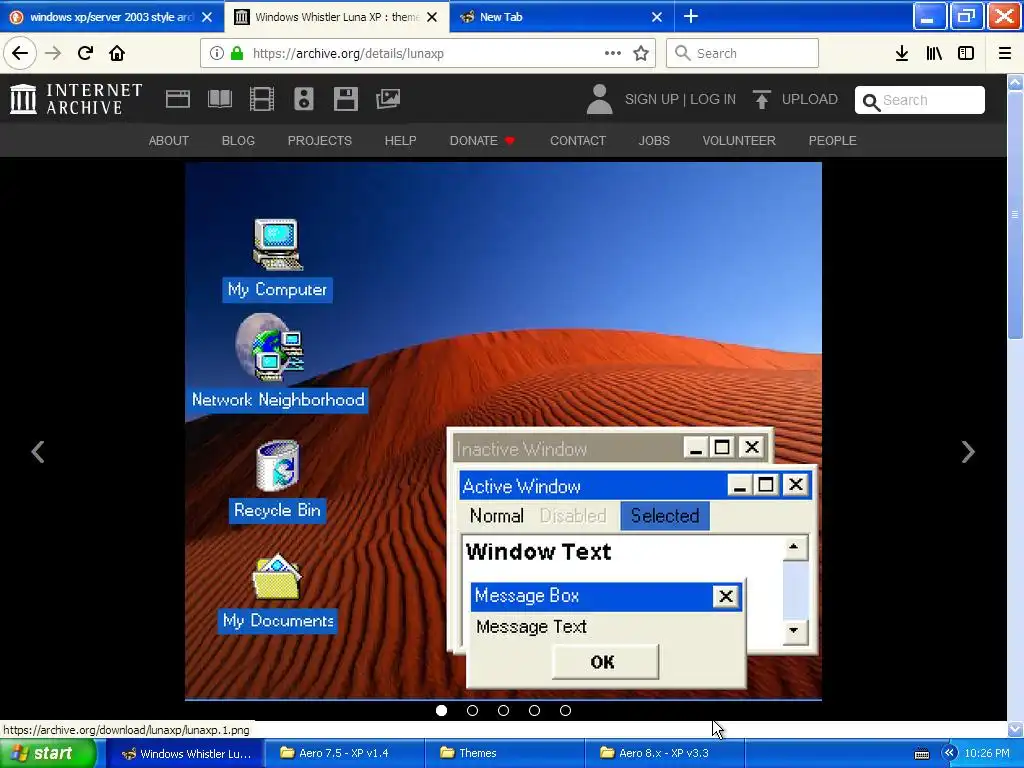Close the Windows Whistler Luna XP tab
This screenshot has height=768, width=1024.
click(x=432, y=17)
